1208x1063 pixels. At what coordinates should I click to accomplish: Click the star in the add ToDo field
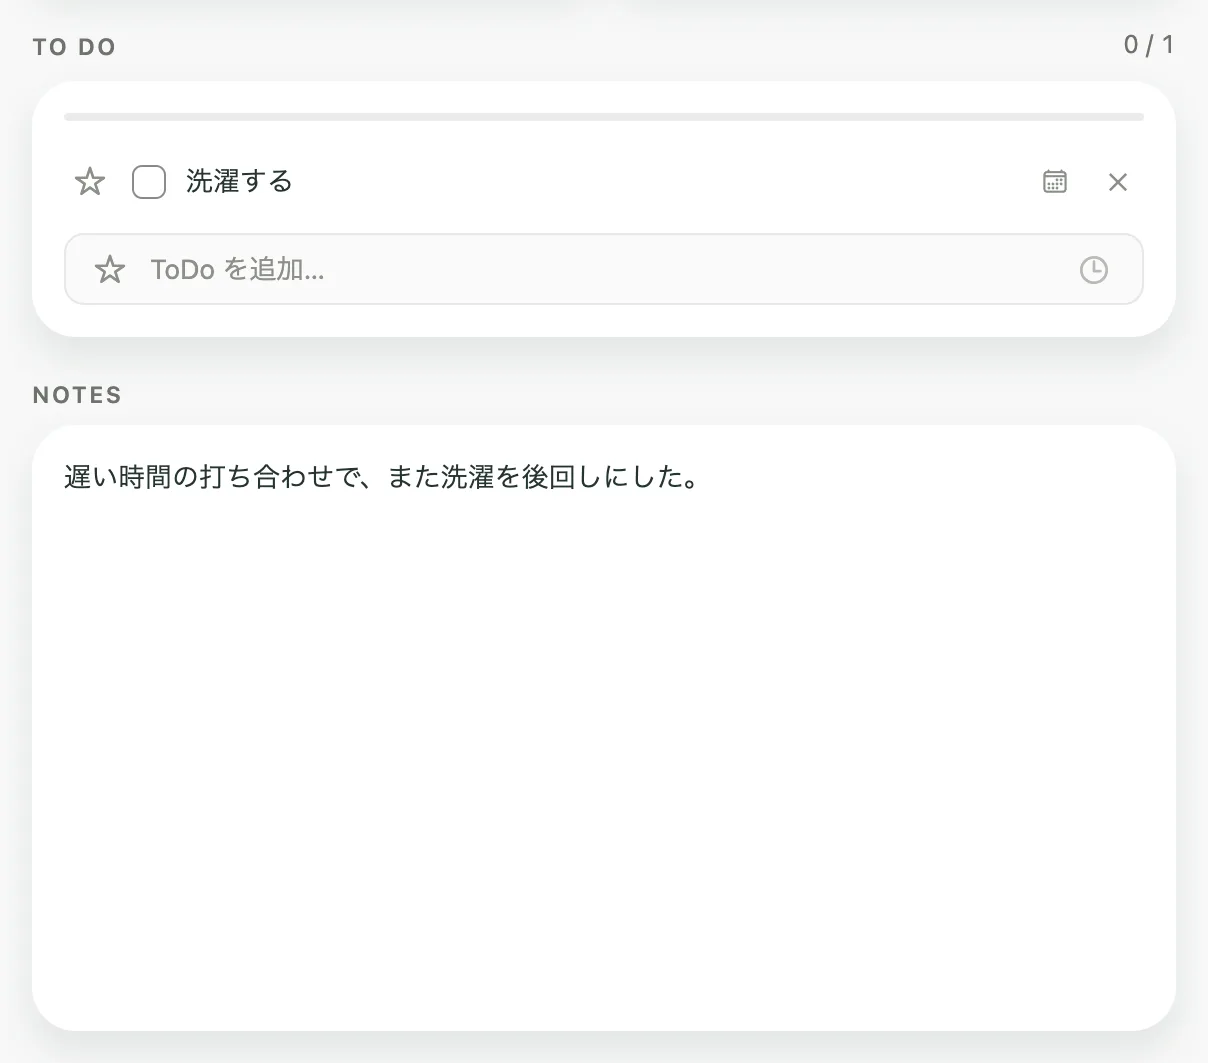coord(110,269)
